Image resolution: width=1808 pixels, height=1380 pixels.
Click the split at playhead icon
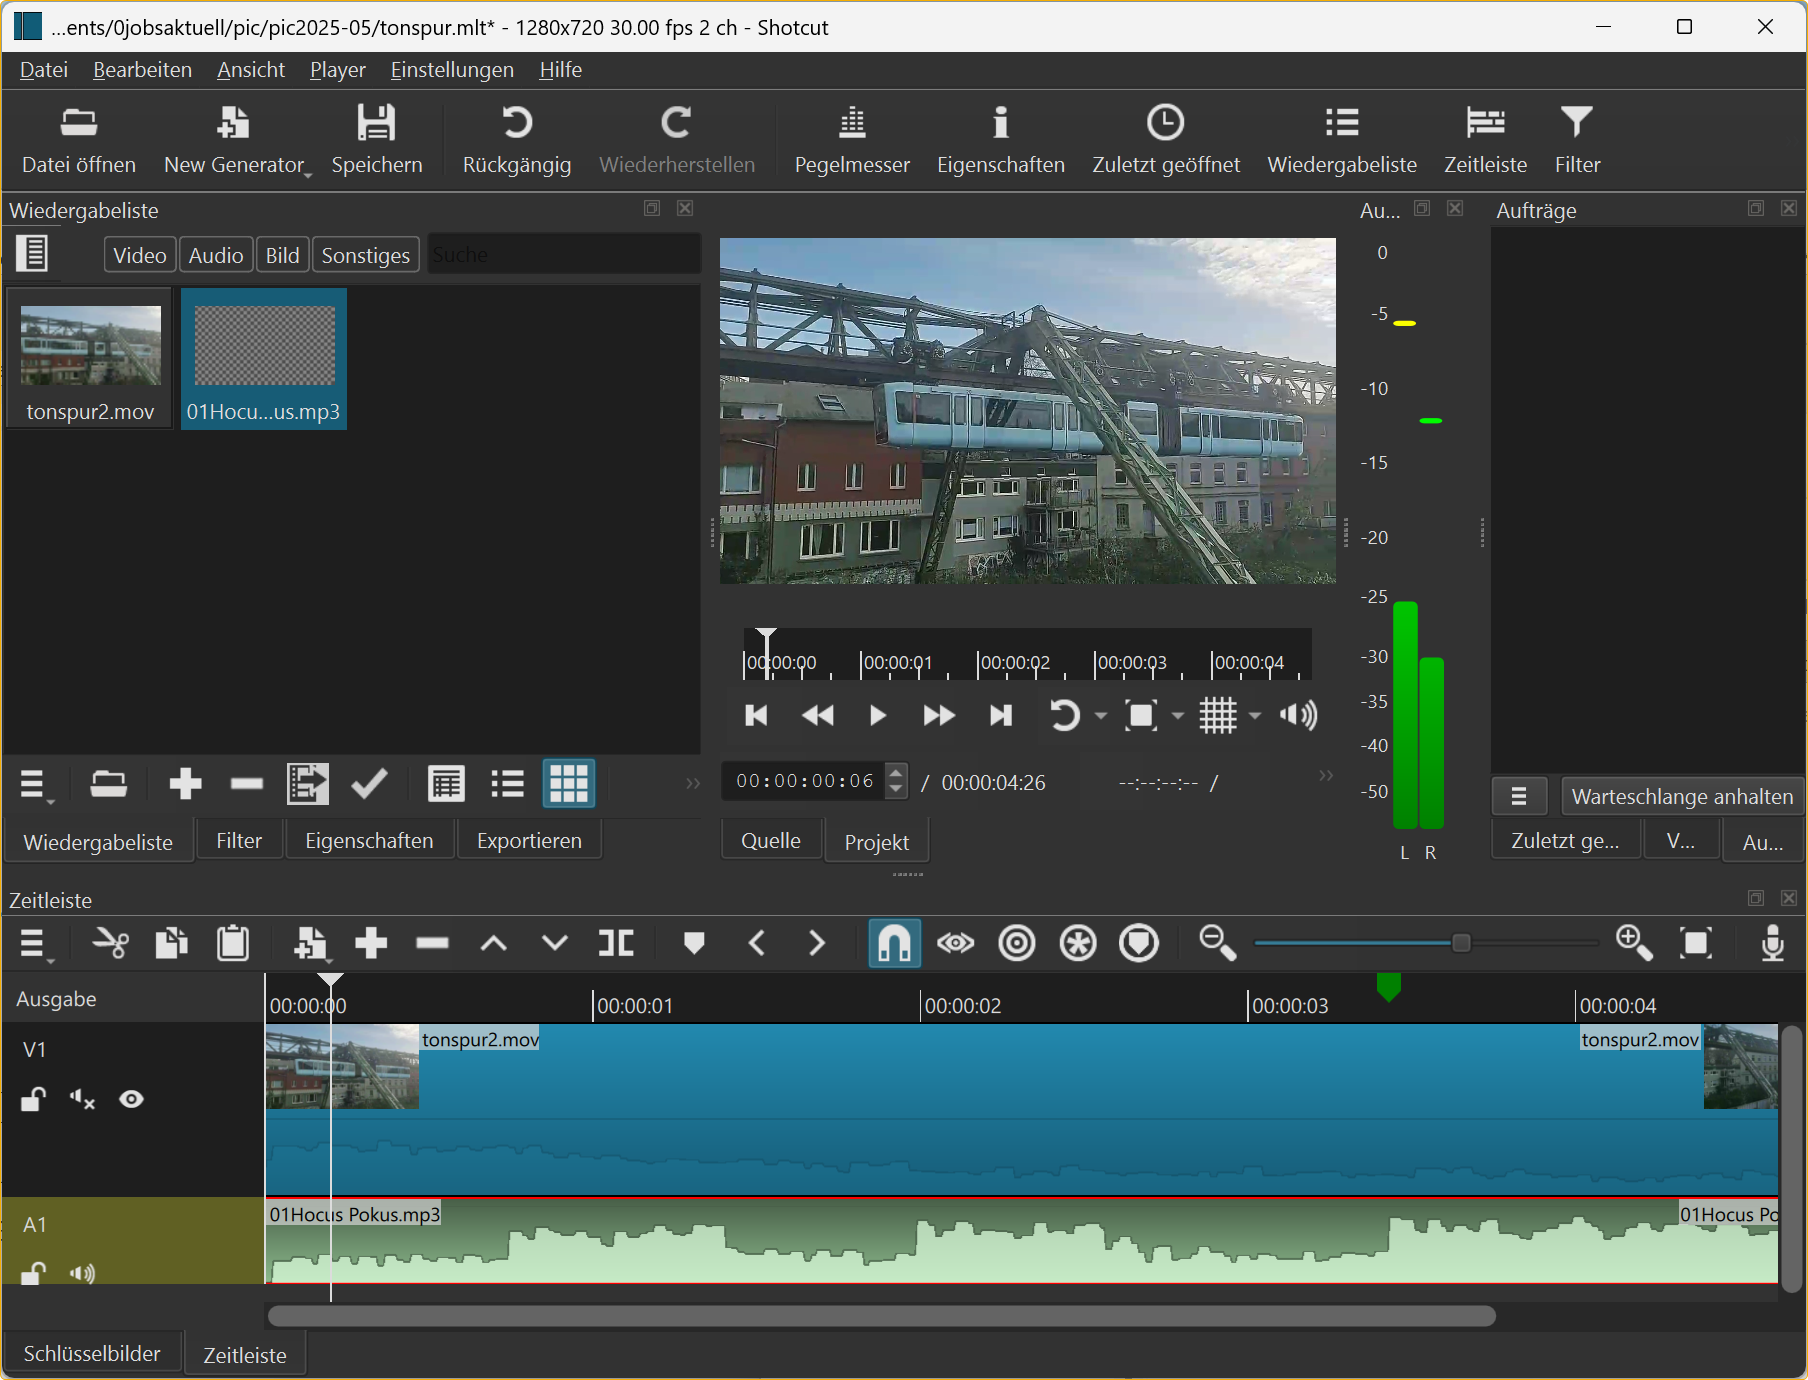point(616,943)
